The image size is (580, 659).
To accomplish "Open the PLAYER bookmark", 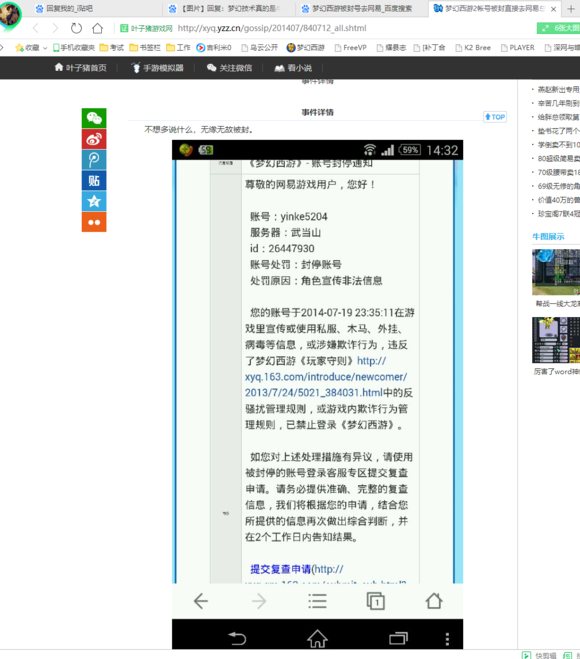I will (518, 47).
